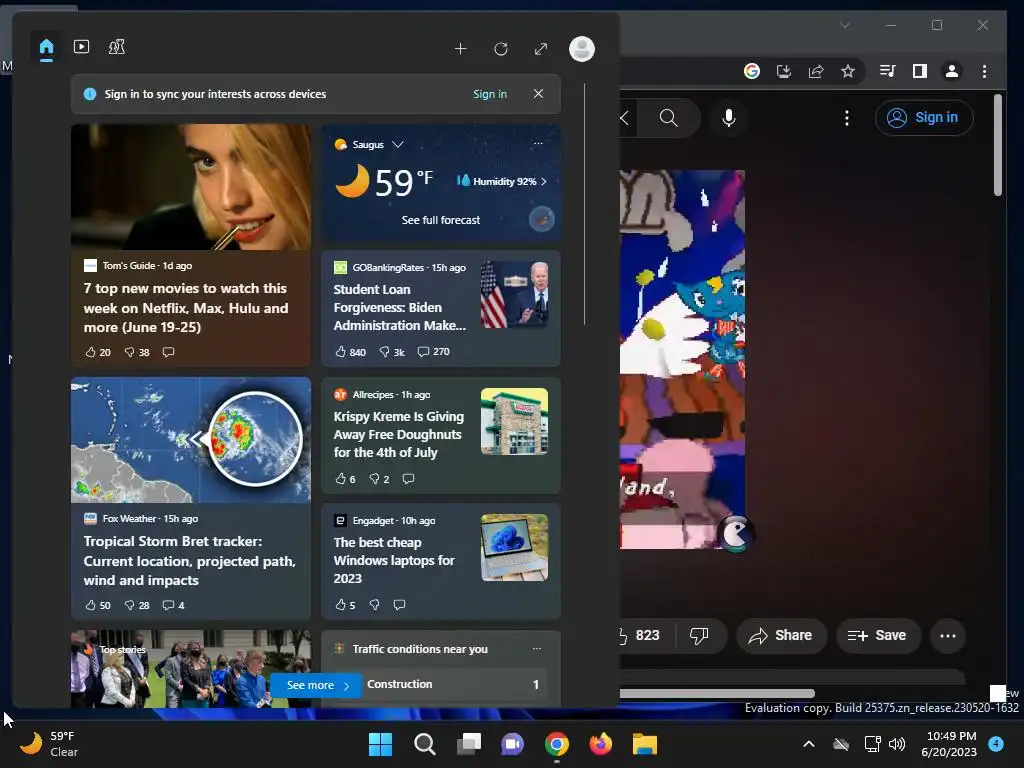Open comments on Student Loan article
Viewport: 1024px width, 768px height.
[434, 351]
